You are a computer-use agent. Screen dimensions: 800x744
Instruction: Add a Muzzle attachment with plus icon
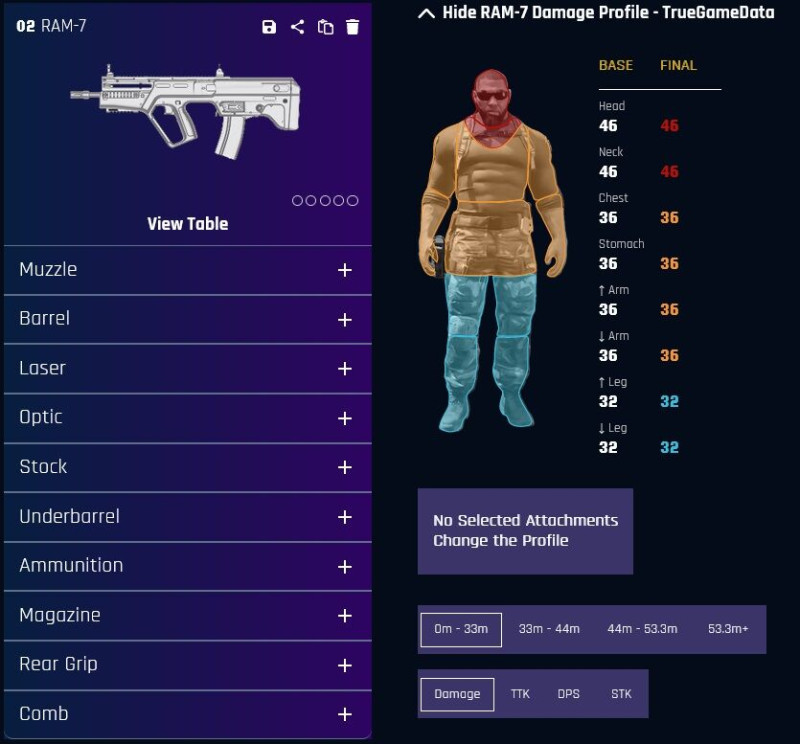pyautogui.click(x=345, y=270)
